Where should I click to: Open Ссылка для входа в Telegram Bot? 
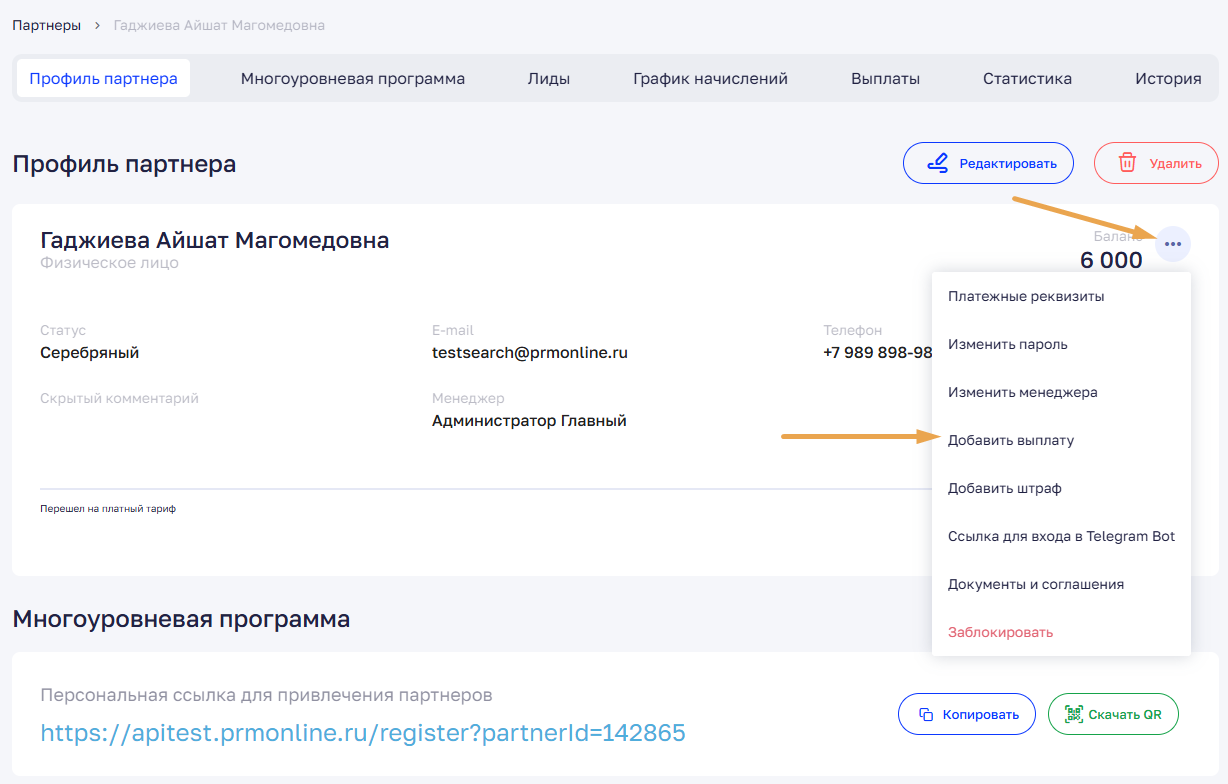click(1061, 536)
